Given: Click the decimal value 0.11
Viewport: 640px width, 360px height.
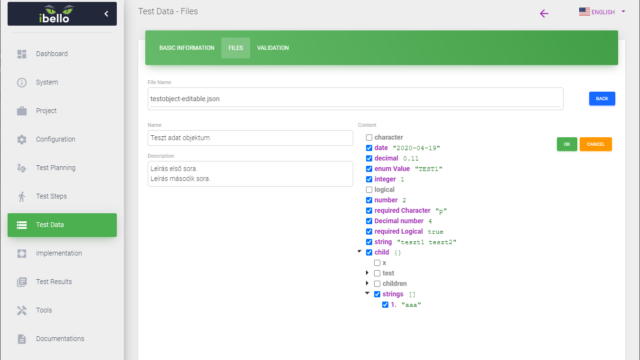Looking at the screenshot, I should click(411, 159).
